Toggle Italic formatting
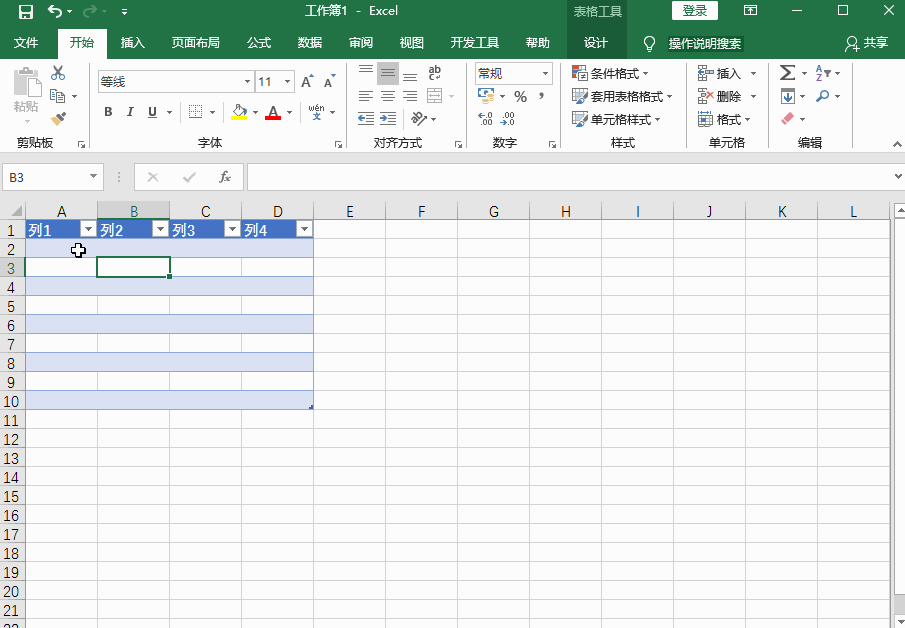The width and height of the screenshot is (905, 628). pyautogui.click(x=130, y=112)
